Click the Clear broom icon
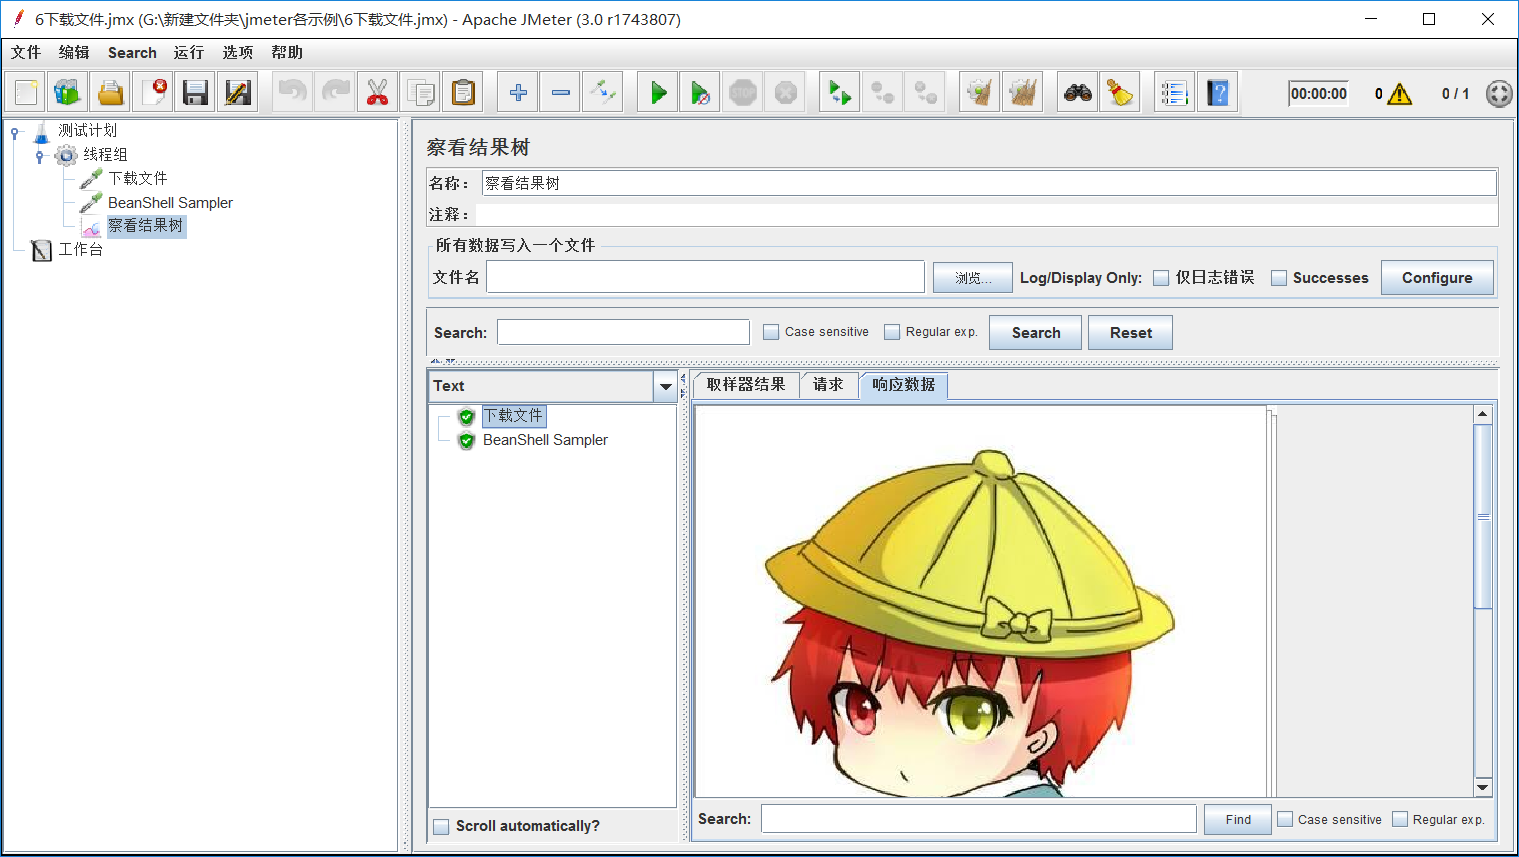 [980, 93]
